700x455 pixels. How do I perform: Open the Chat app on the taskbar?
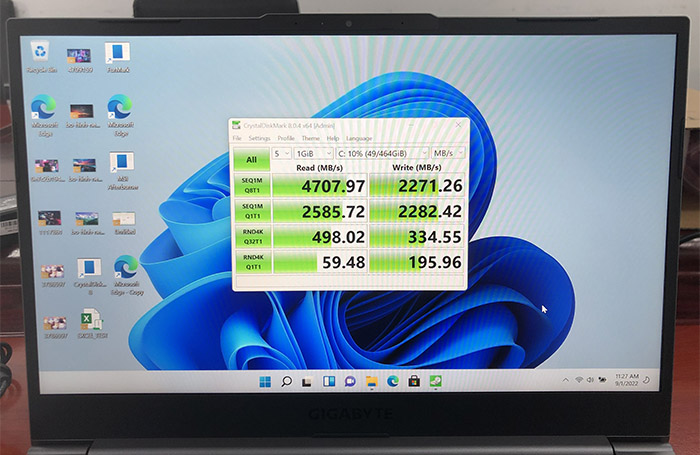[x=350, y=381]
